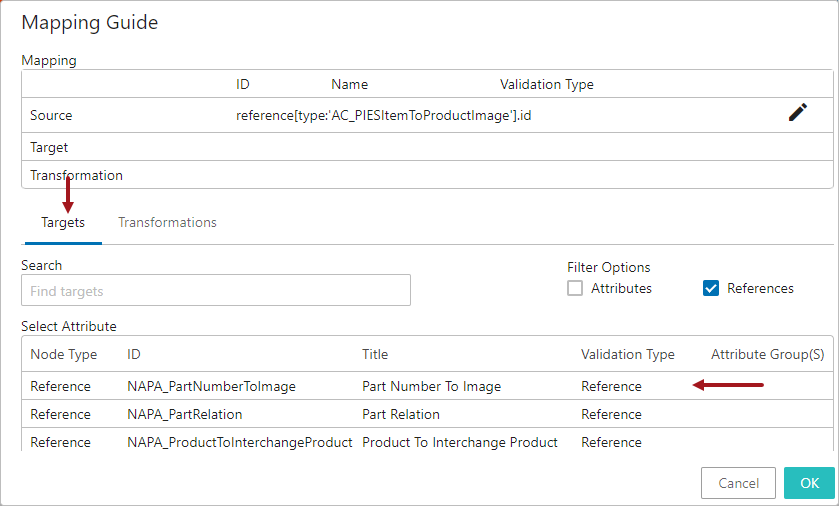Viewport: 839px width, 506px height.
Task: Uncheck the References filter checkbox
Action: point(711,288)
